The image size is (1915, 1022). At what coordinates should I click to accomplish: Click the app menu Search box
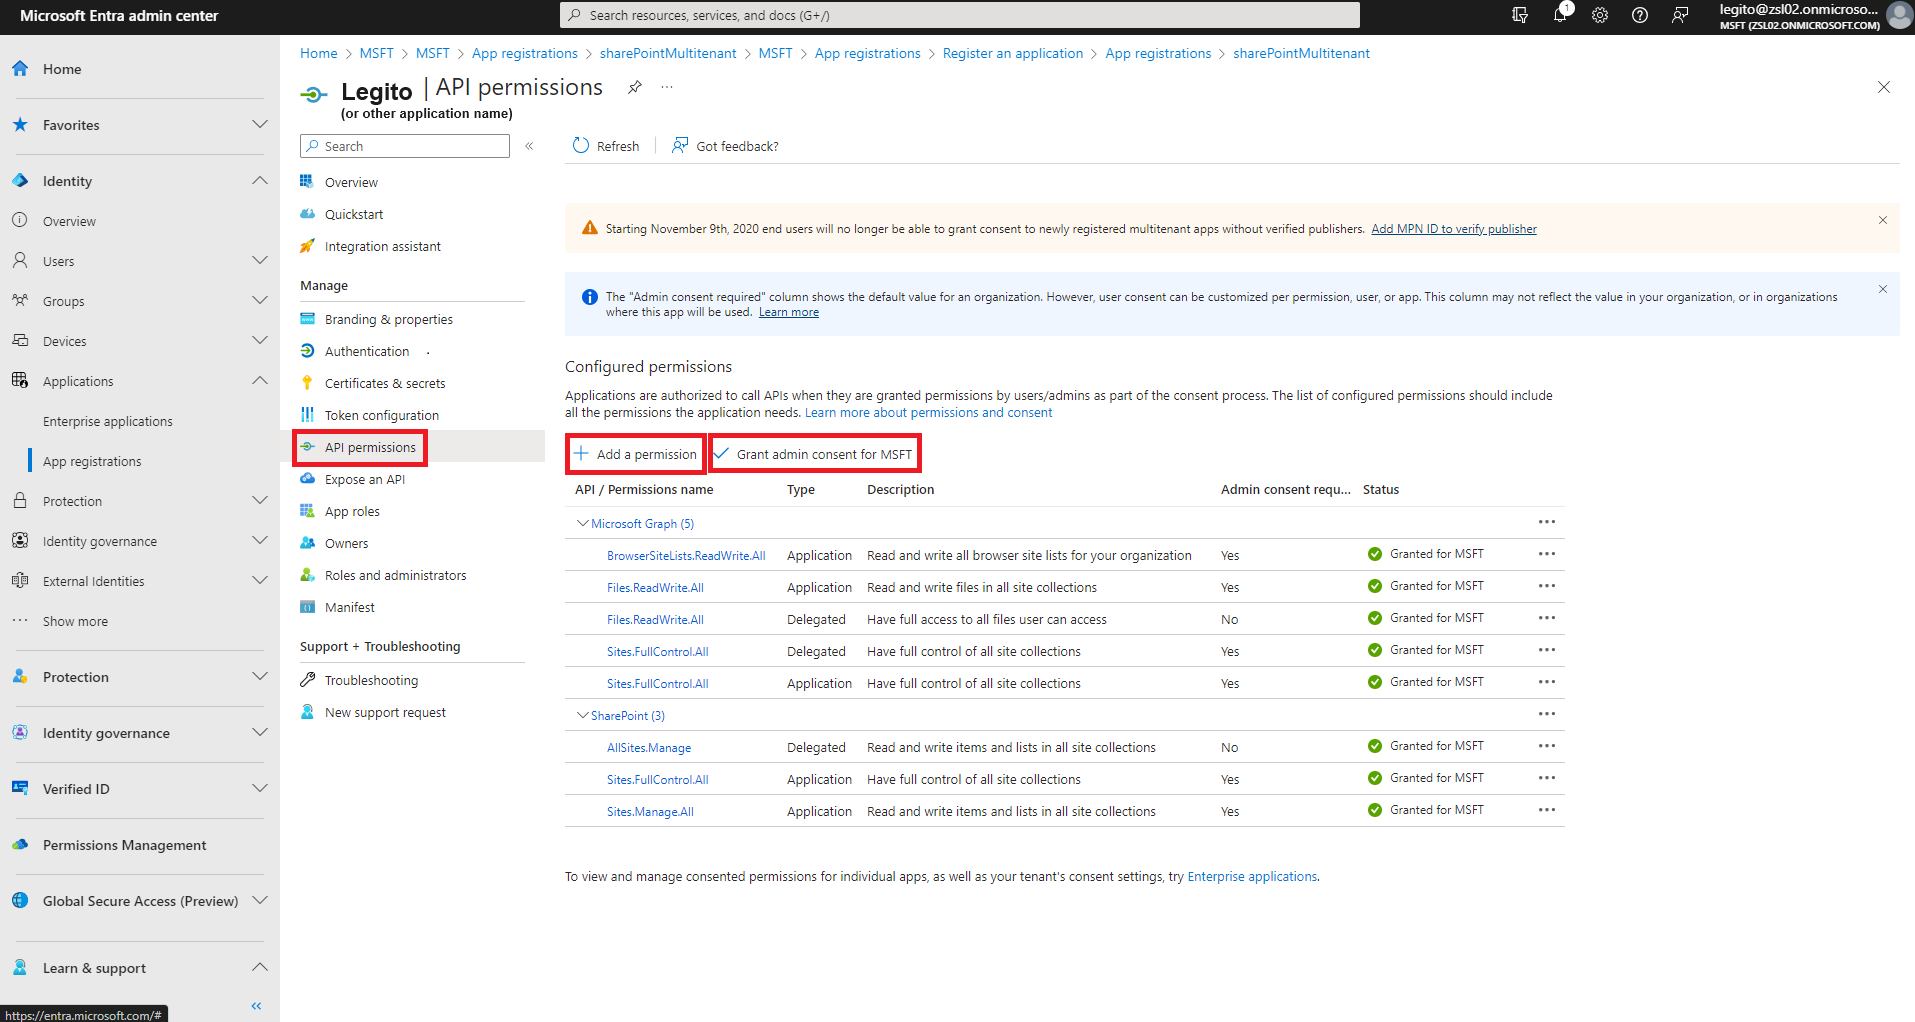point(404,146)
